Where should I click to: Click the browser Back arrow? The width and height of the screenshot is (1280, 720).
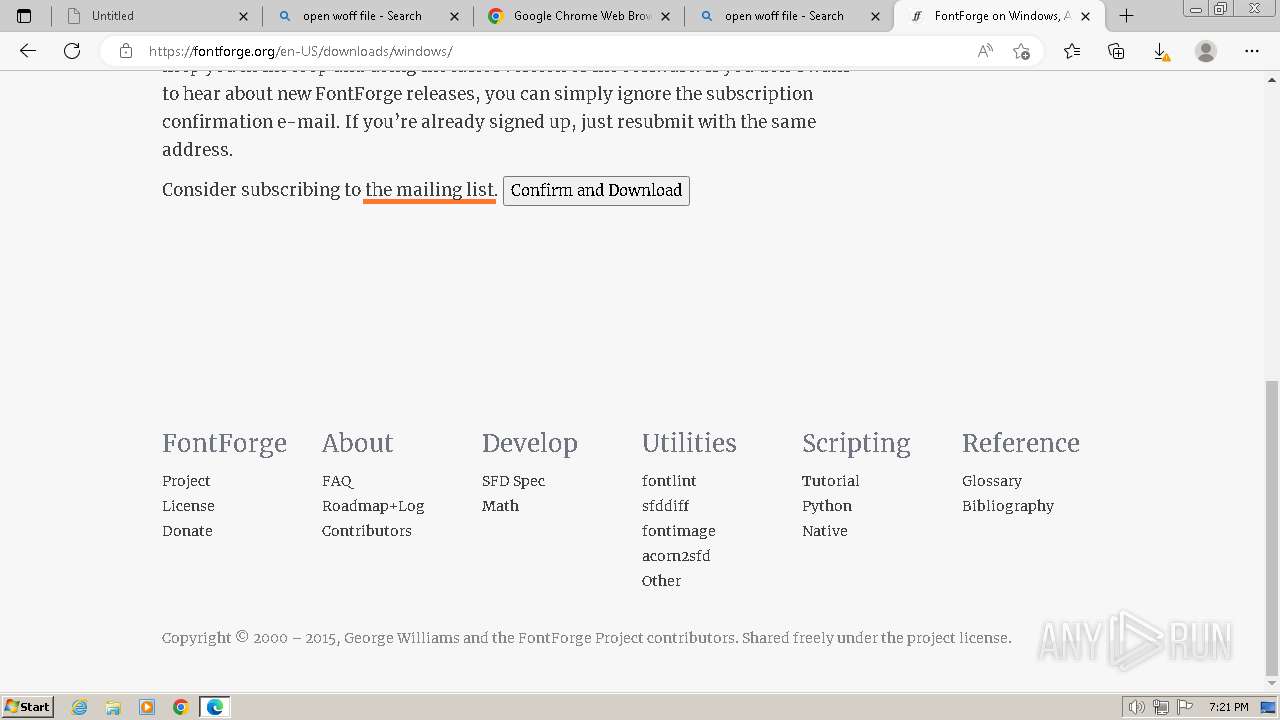pos(28,51)
